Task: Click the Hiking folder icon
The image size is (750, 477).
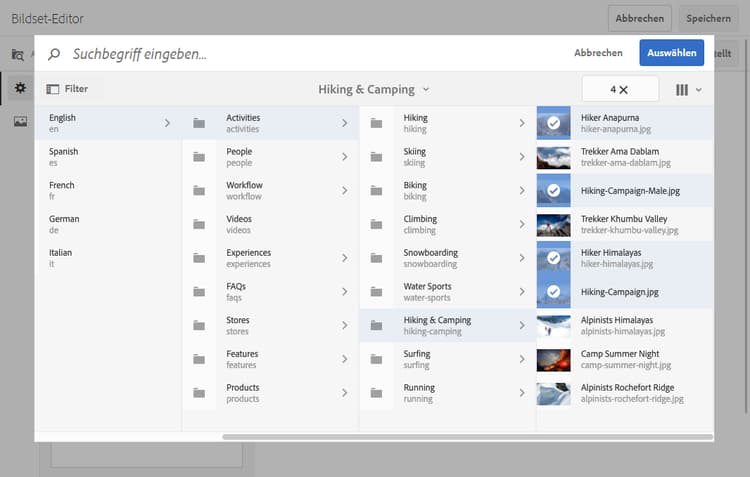Action: tap(376, 123)
